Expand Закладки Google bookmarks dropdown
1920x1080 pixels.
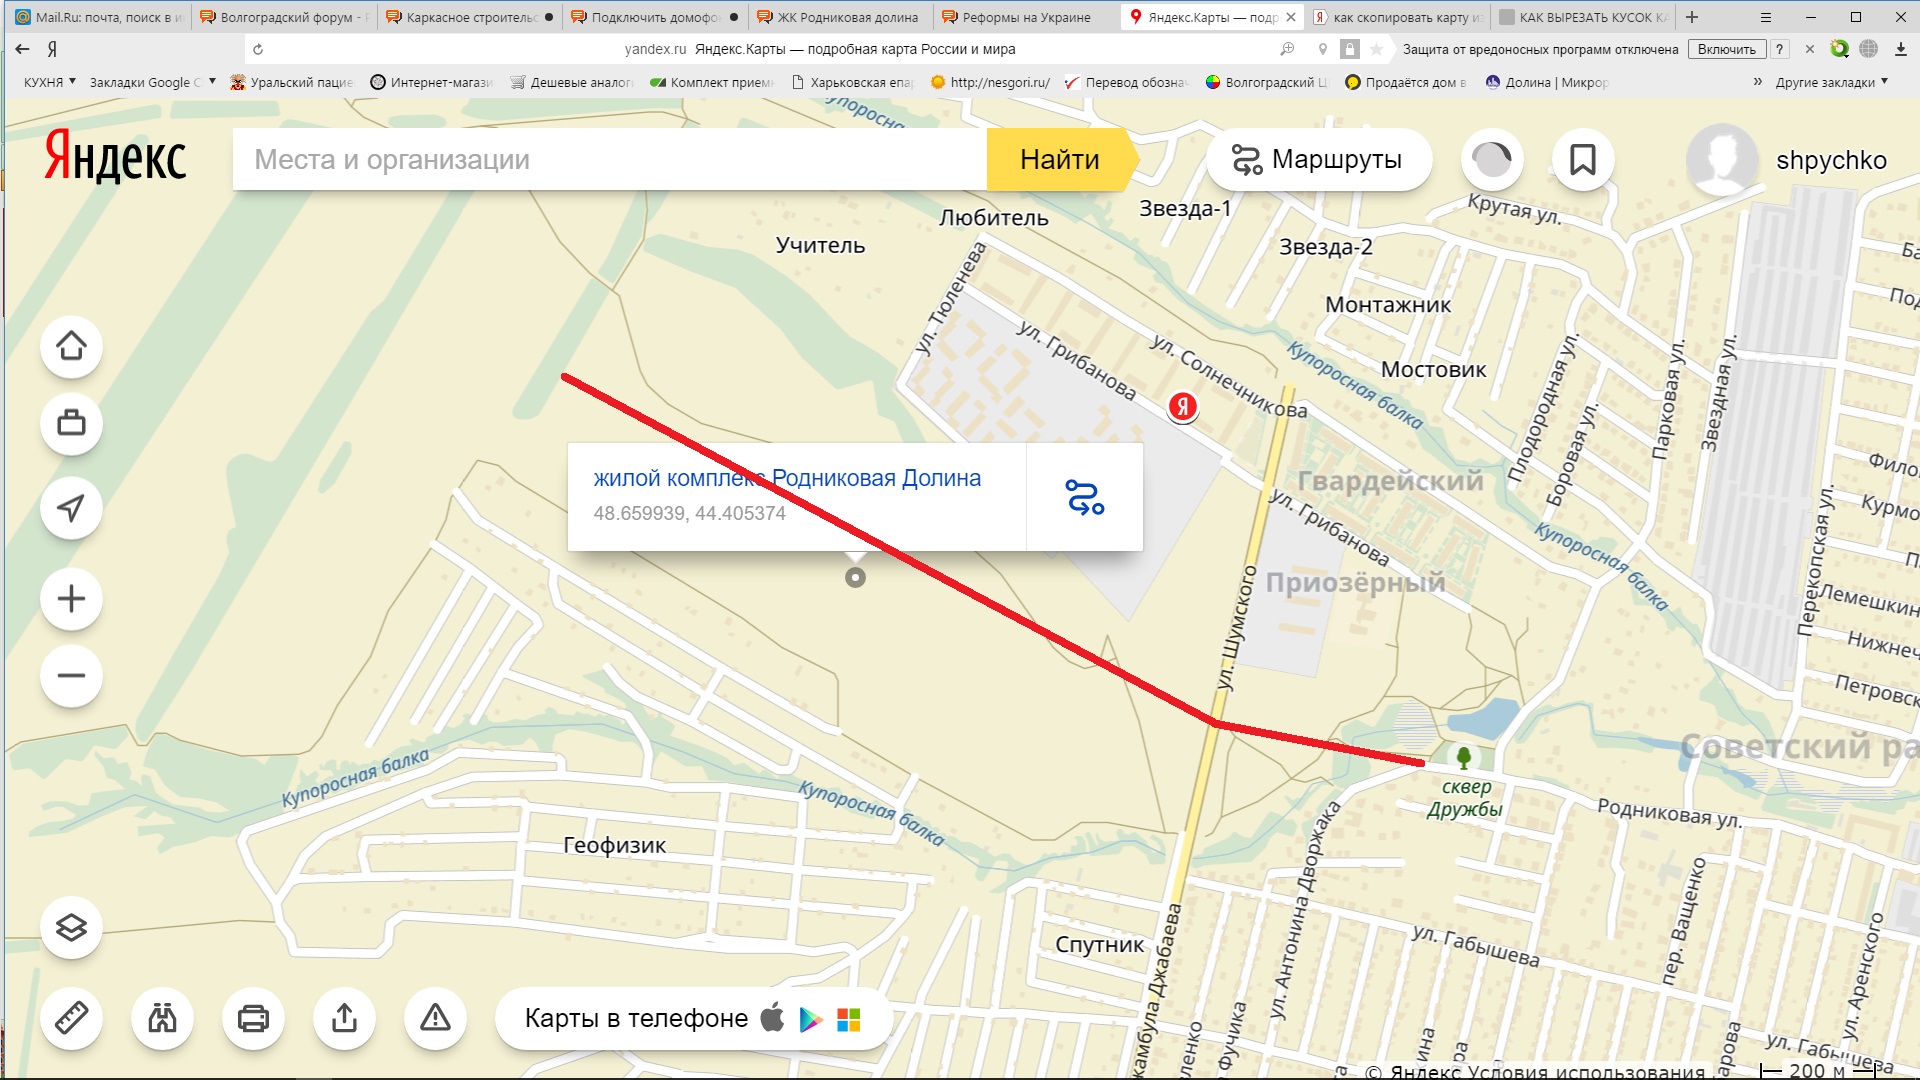pyautogui.click(x=152, y=82)
